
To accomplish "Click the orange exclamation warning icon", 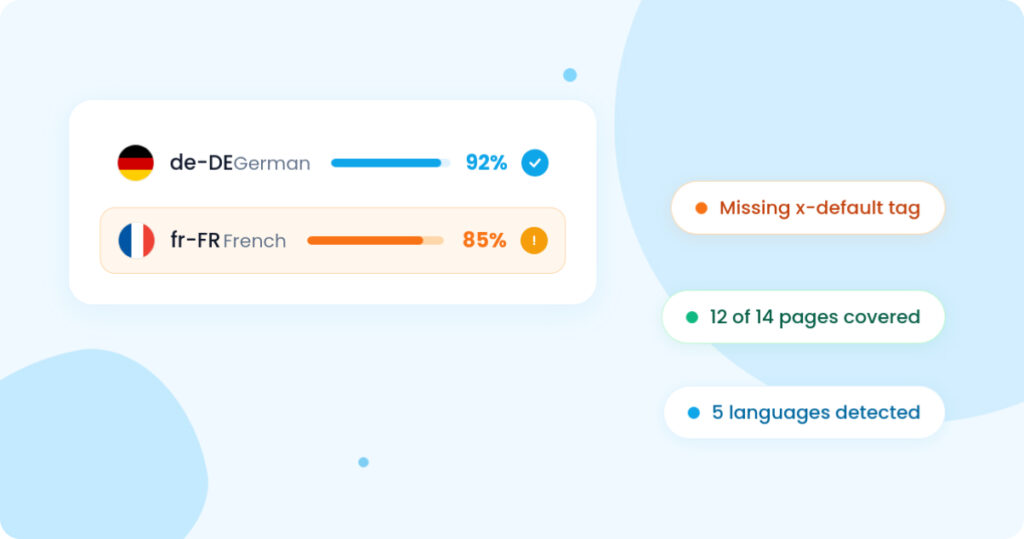I will [x=534, y=240].
